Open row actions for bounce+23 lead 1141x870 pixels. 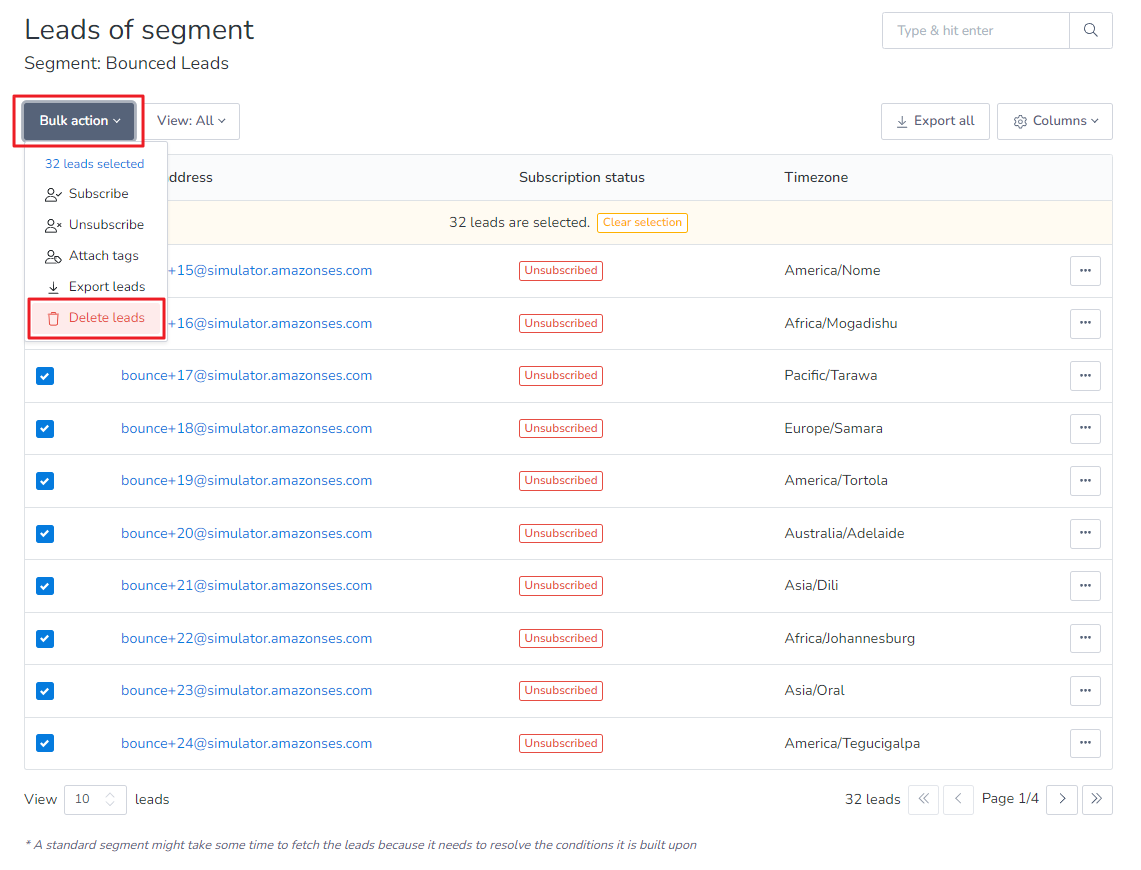1085,690
